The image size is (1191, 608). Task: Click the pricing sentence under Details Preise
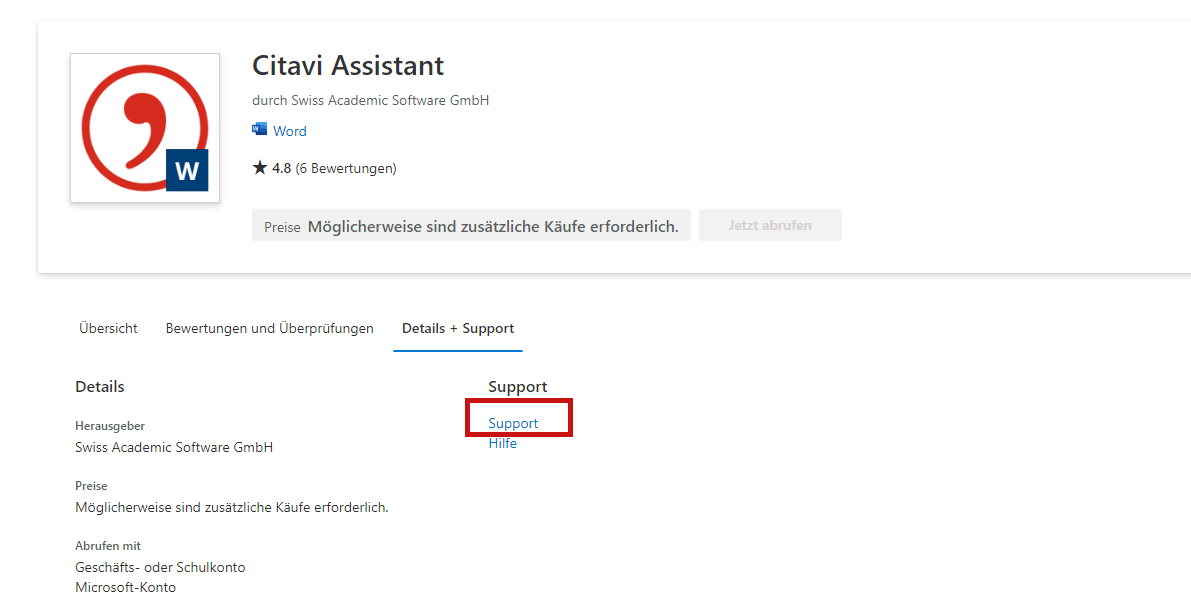pyautogui.click(x=232, y=507)
